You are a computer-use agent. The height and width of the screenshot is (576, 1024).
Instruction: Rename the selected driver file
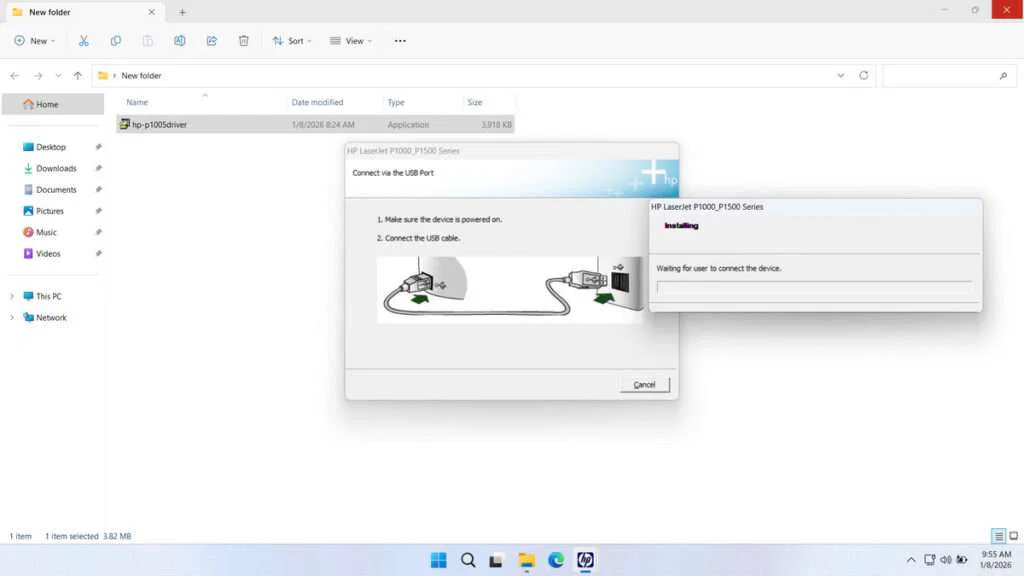point(179,41)
